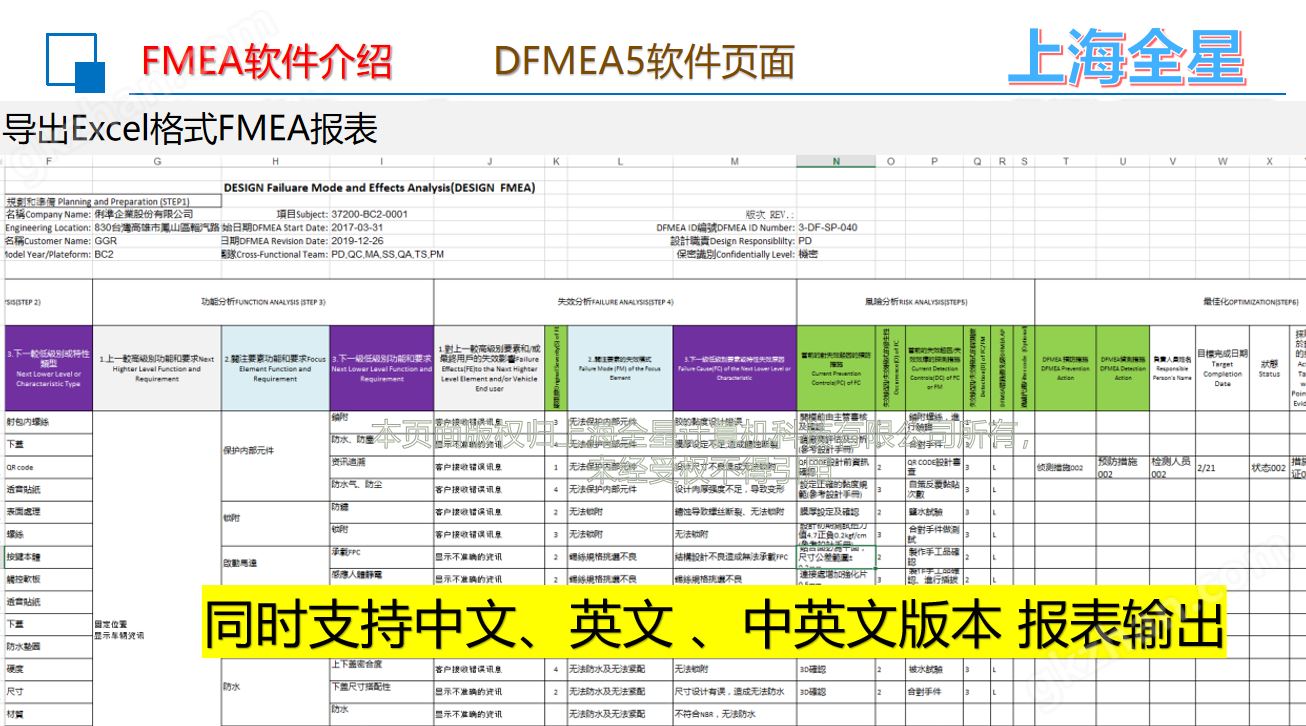
Task: Select Failure Mode (FM) of Focus Element header
Action: [620, 367]
